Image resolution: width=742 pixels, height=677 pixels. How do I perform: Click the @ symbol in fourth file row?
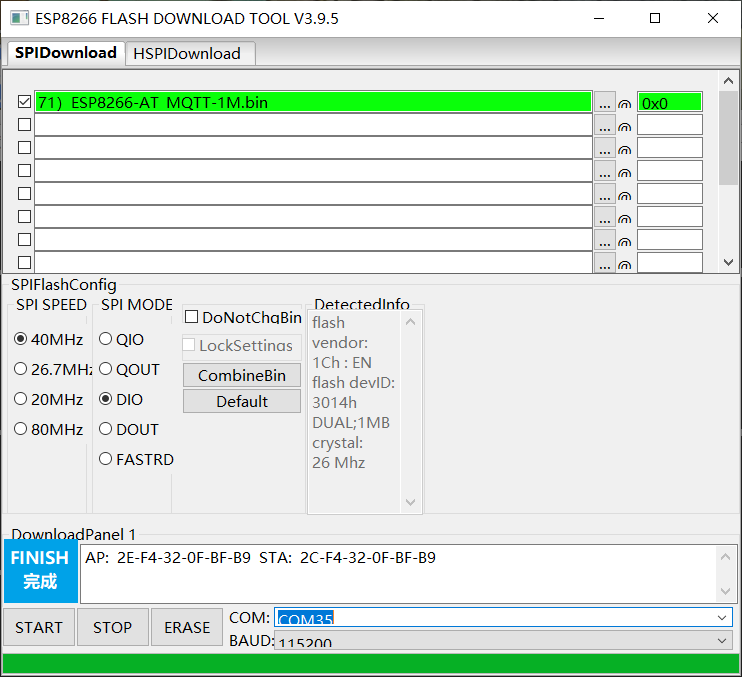[625, 173]
